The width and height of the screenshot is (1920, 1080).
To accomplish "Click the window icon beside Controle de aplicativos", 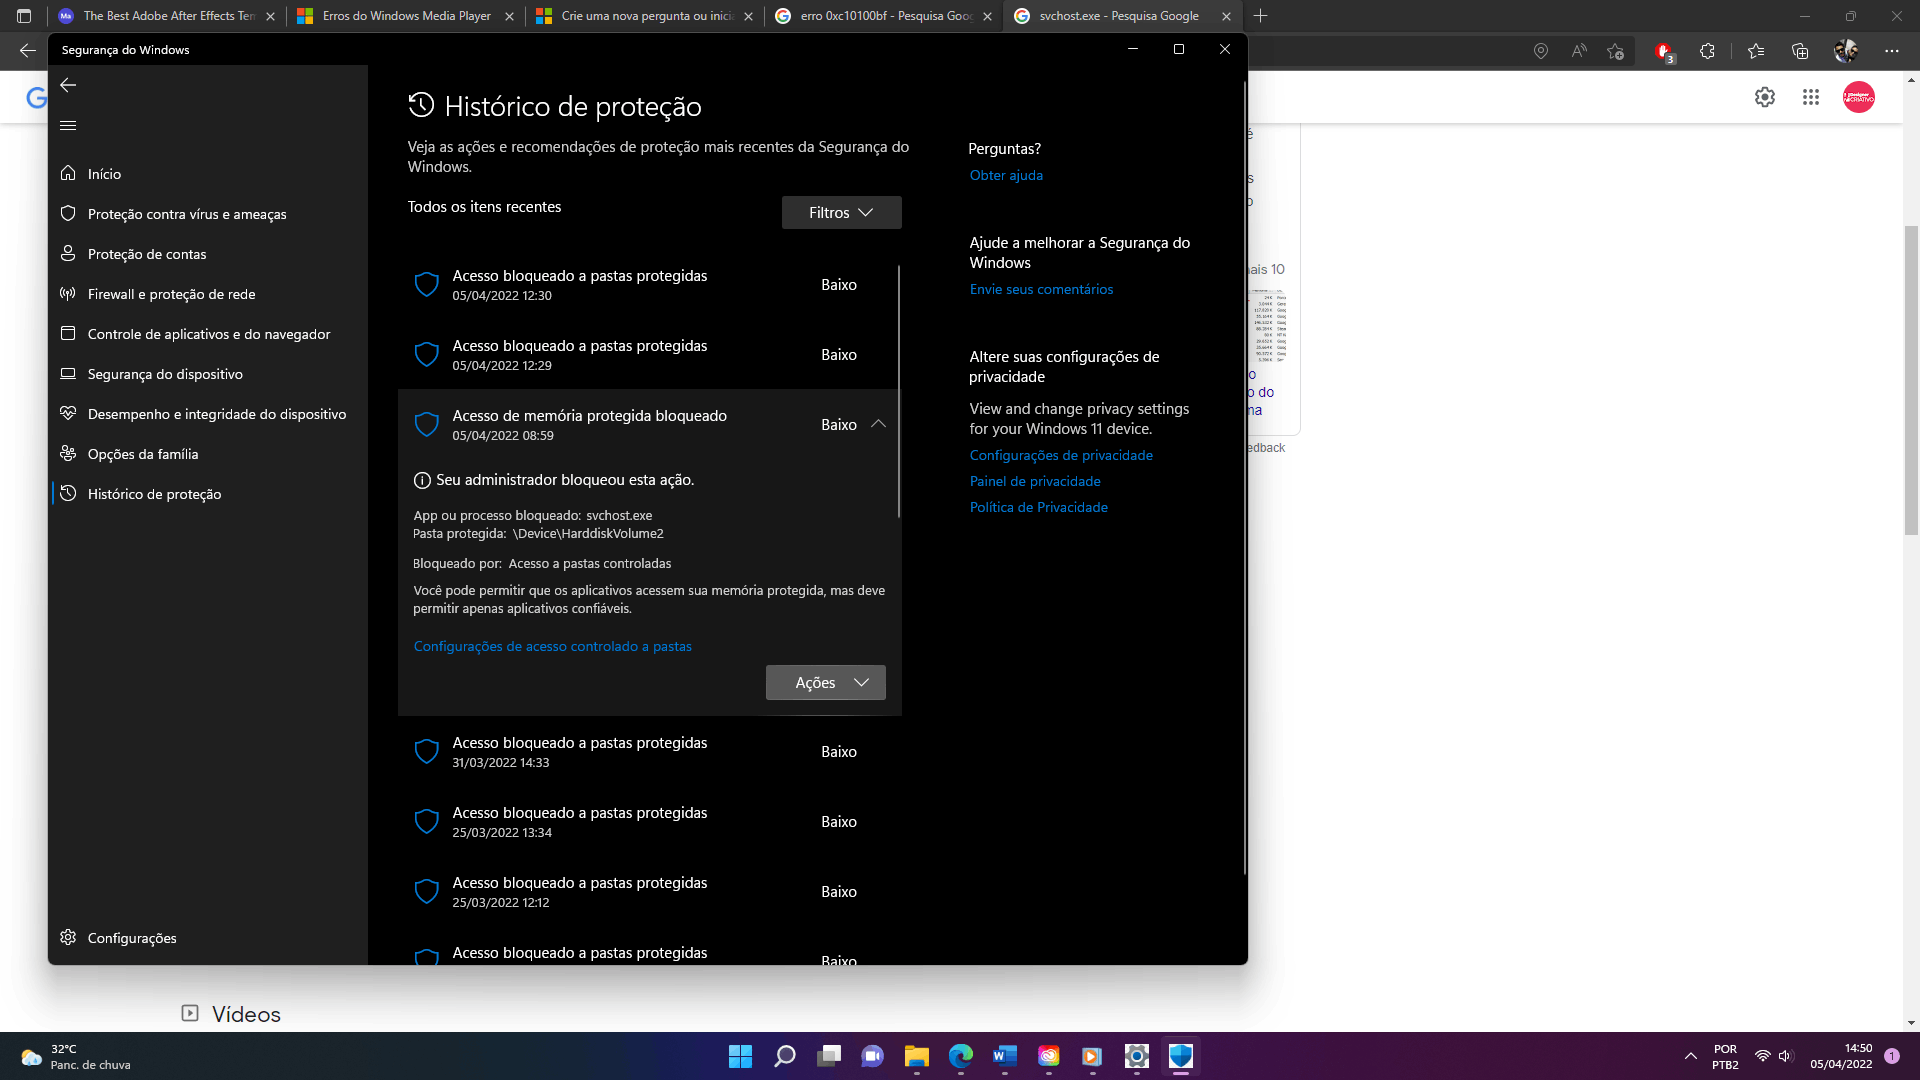I will pyautogui.click(x=68, y=333).
